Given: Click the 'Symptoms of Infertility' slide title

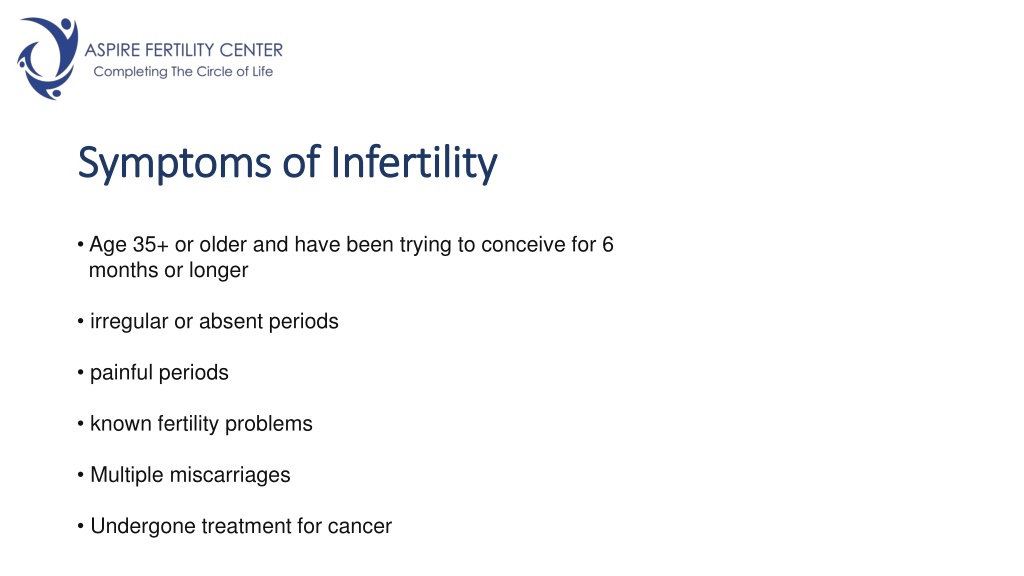Looking at the screenshot, I should click(x=287, y=163).
